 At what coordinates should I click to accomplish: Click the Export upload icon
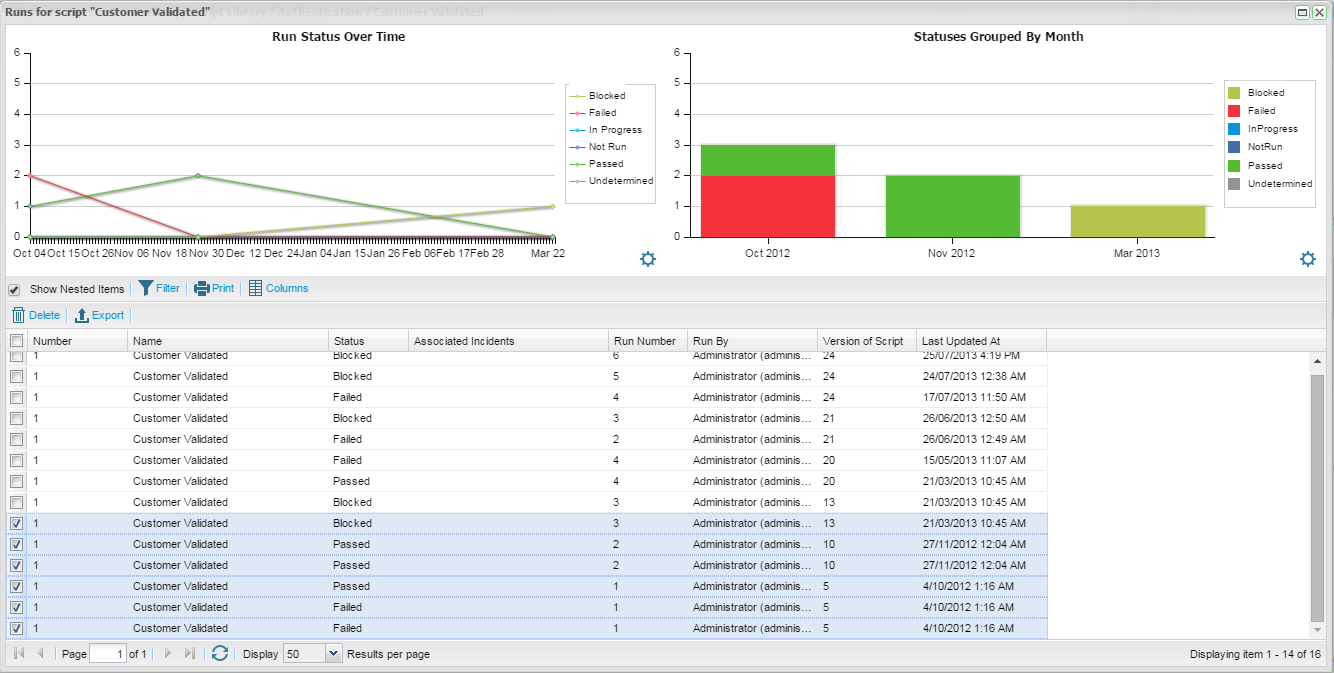click(x=82, y=316)
